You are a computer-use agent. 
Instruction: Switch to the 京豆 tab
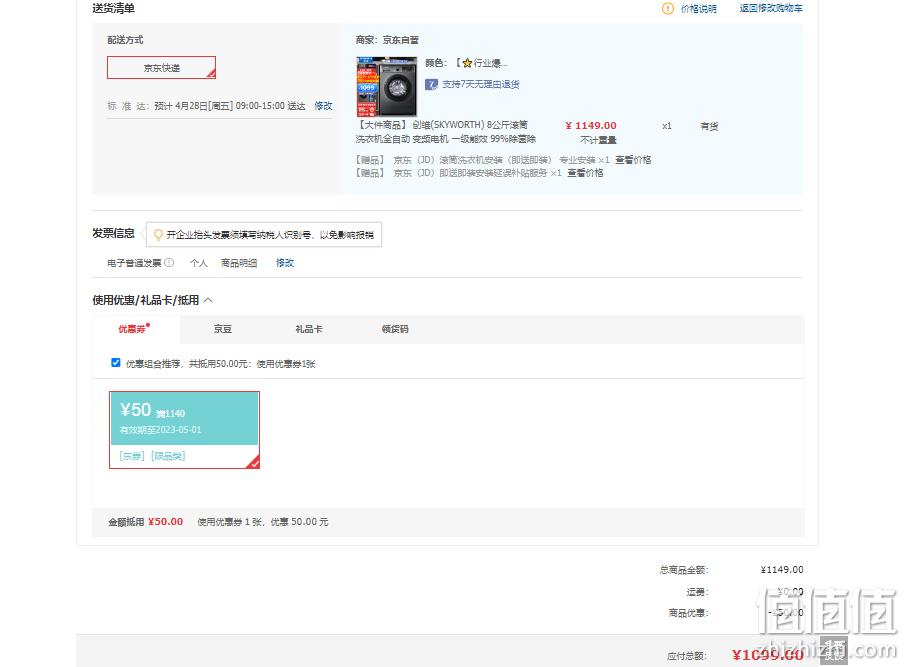point(222,329)
